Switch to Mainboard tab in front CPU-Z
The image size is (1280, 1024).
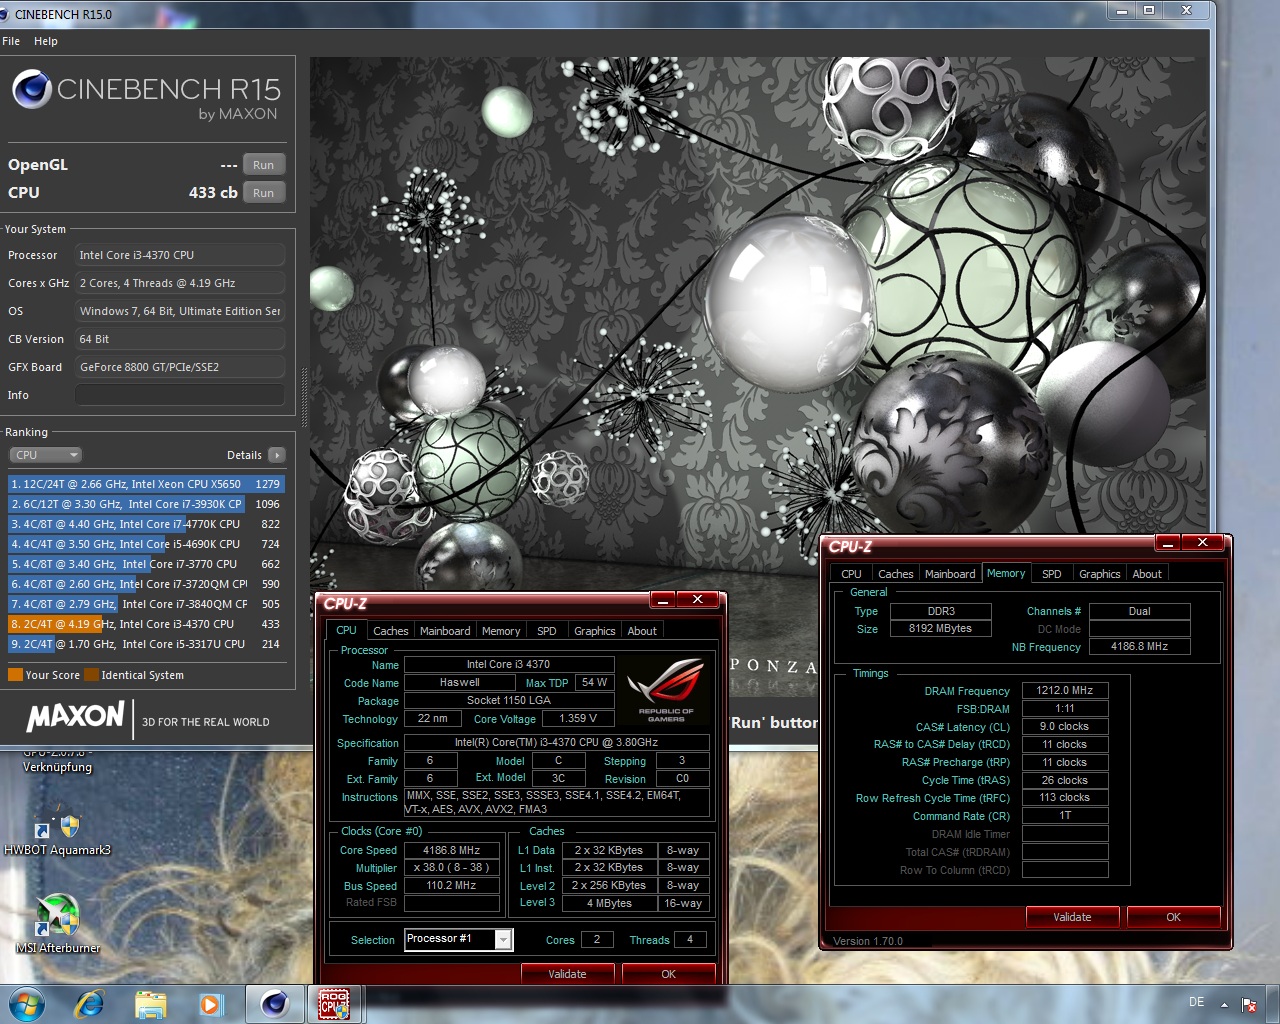point(445,631)
